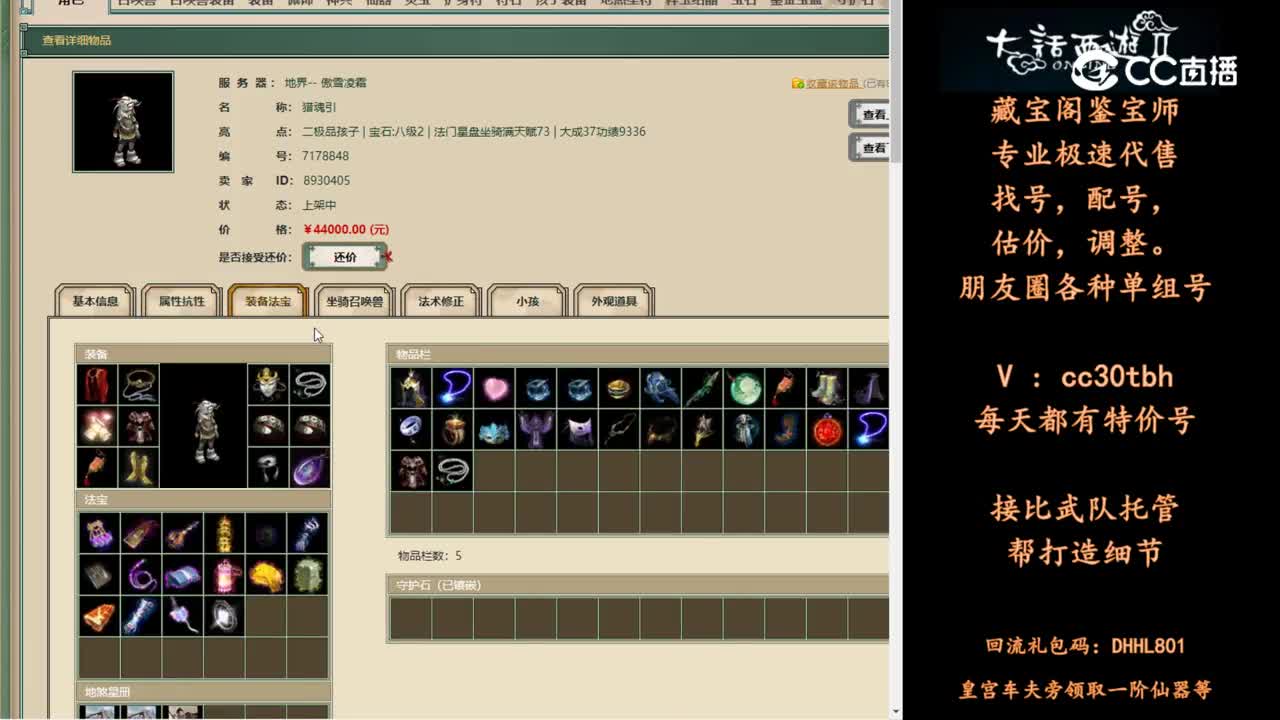
Task: Select the white boots inventory item
Action: click(x=828, y=388)
